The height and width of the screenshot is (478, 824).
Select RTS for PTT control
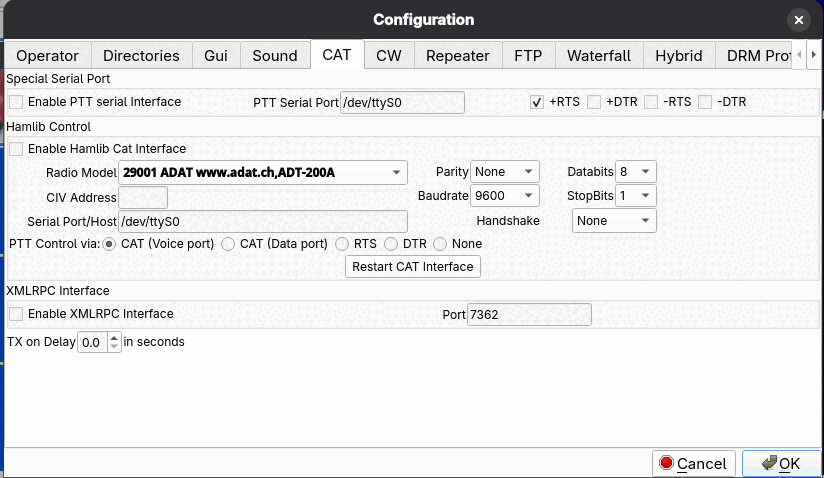(342, 244)
